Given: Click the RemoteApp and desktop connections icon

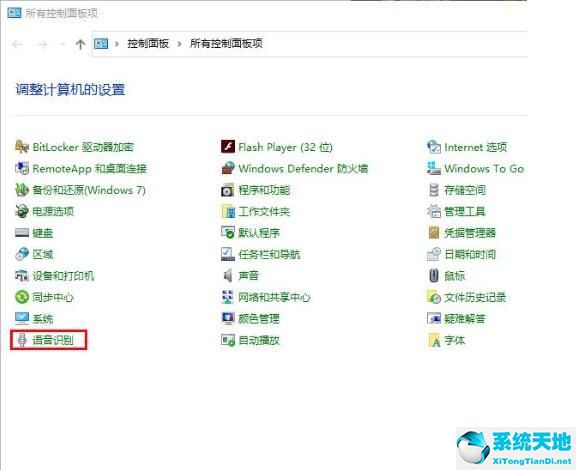Looking at the screenshot, I should 22,168.
